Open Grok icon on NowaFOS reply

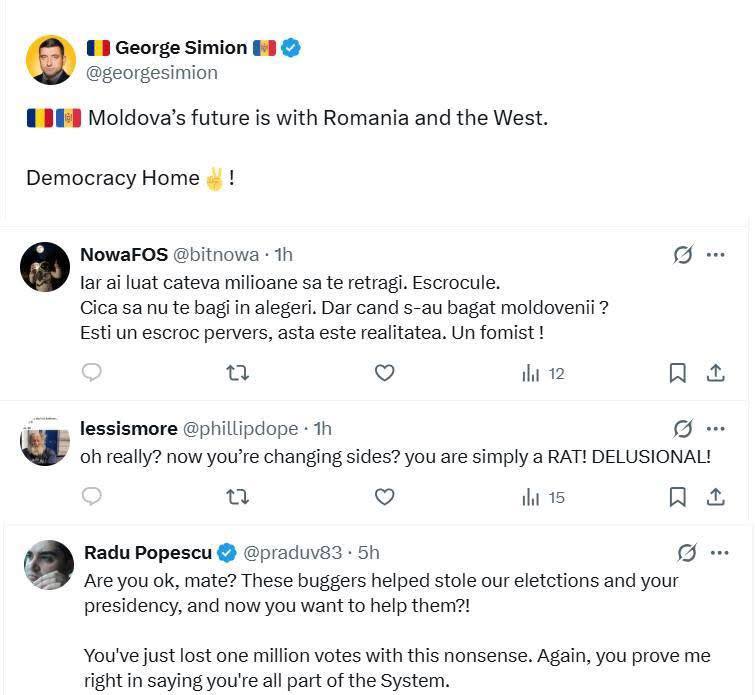683,255
